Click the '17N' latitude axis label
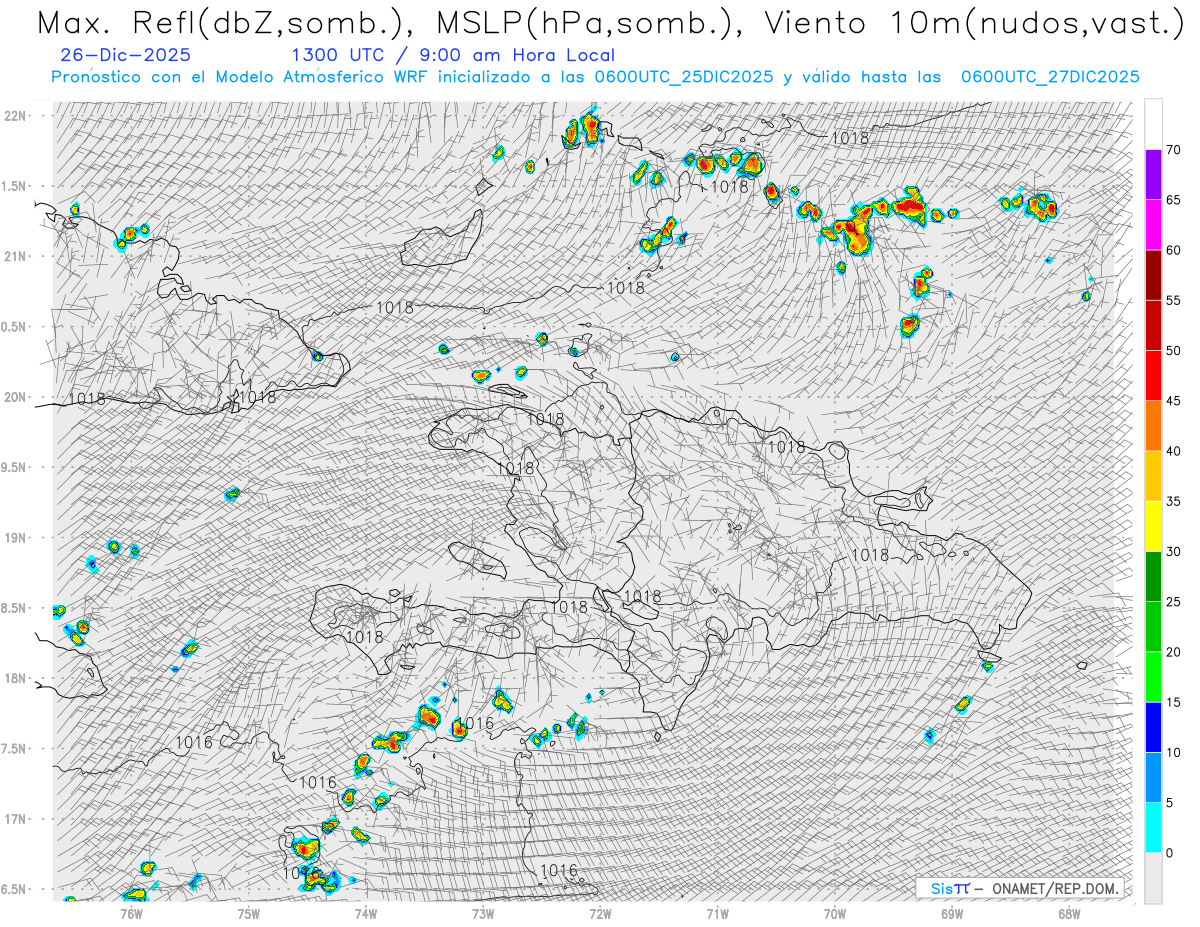This screenshot has height=927, width=1200. (x=17, y=819)
